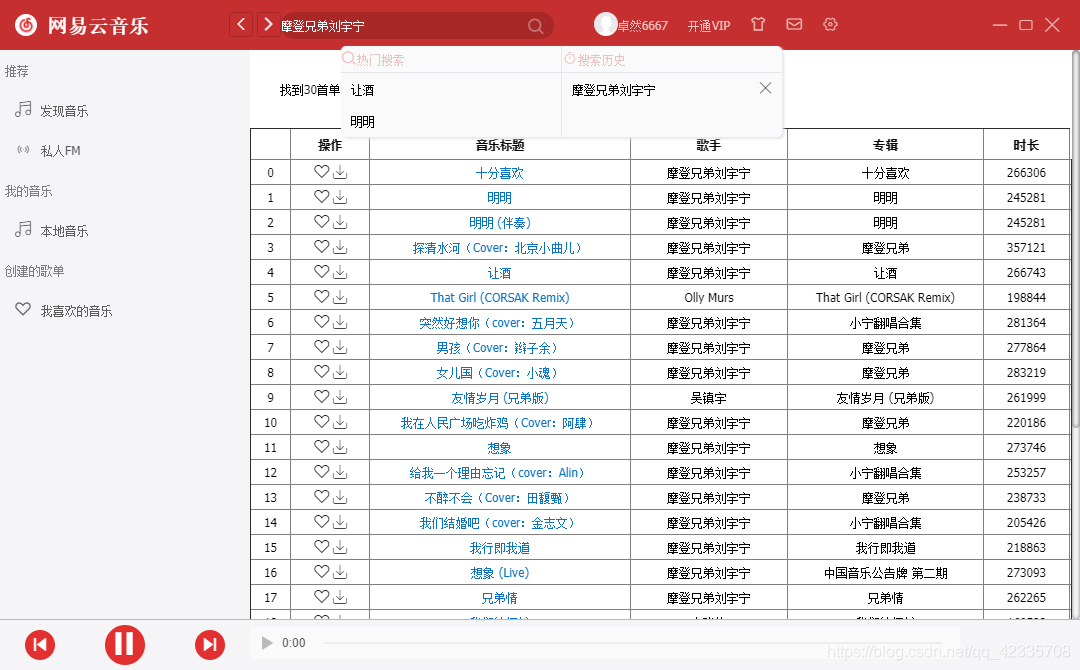Open song link 我们结婚吧 (cover: 金志文)
The image size is (1080, 670).
click(499, 523)
